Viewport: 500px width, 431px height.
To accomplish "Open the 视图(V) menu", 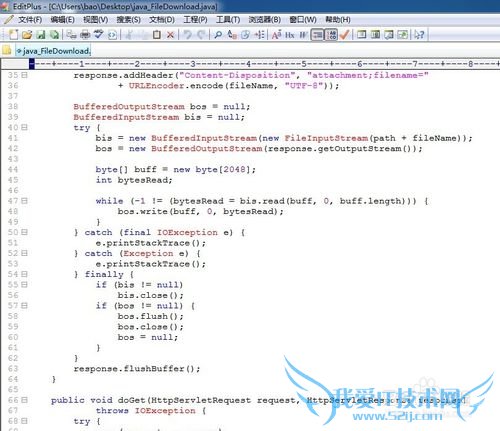I will tap(96, 20).
